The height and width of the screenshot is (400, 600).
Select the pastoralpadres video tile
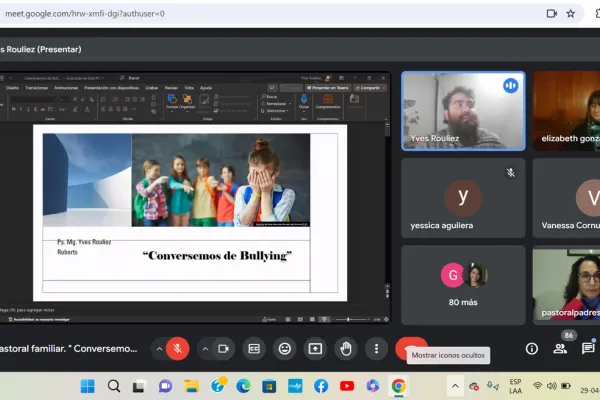tap(567, 285)
